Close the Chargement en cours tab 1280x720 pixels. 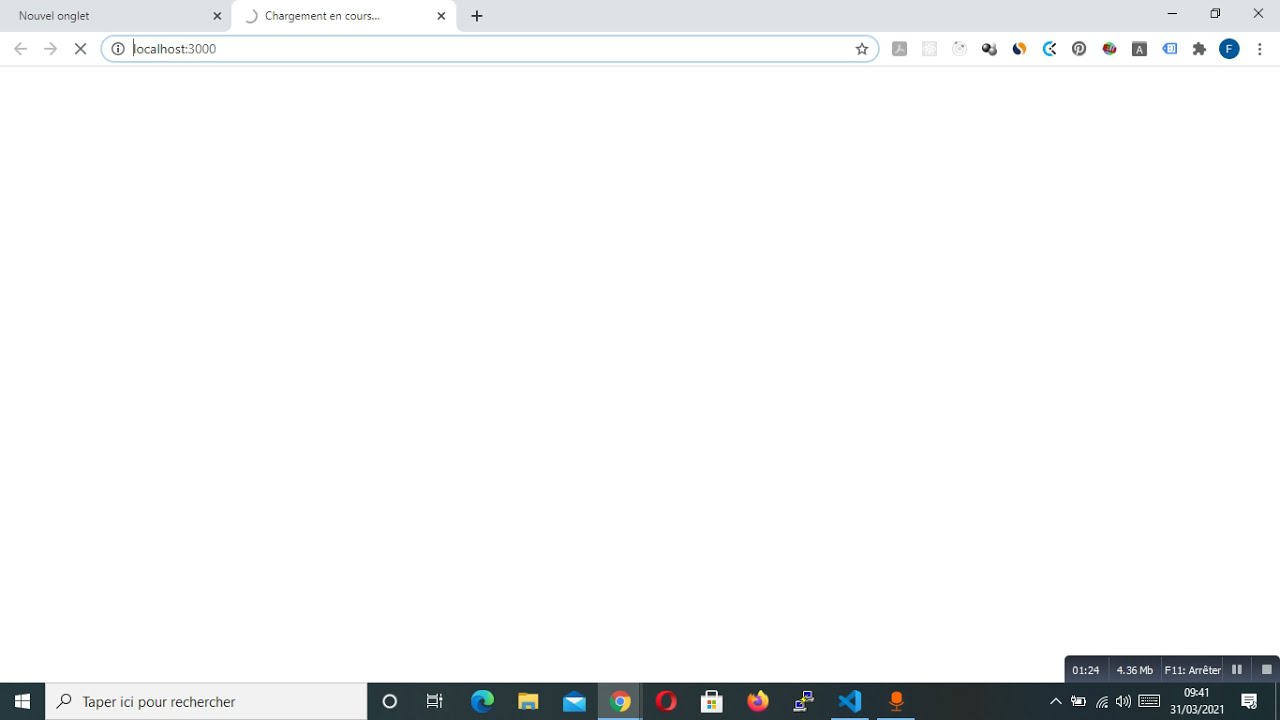[441, 16]
